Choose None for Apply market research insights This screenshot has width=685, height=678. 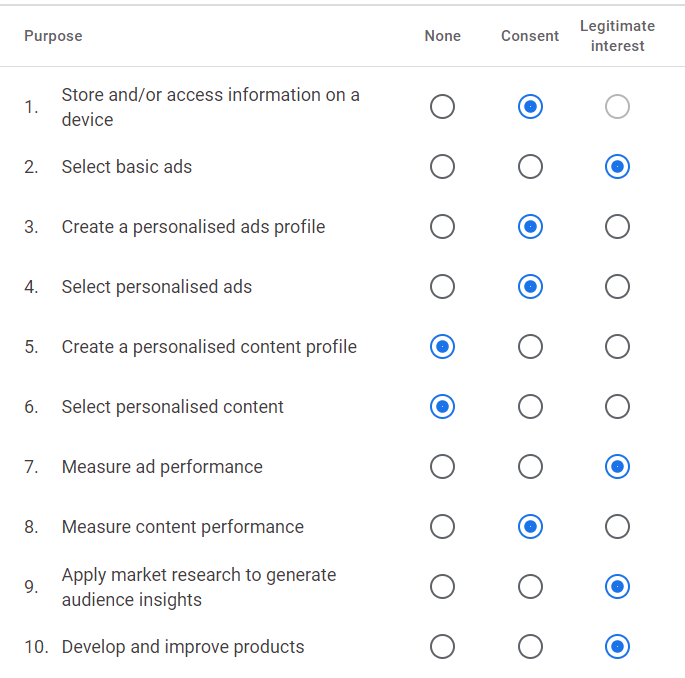click(442, 587)
